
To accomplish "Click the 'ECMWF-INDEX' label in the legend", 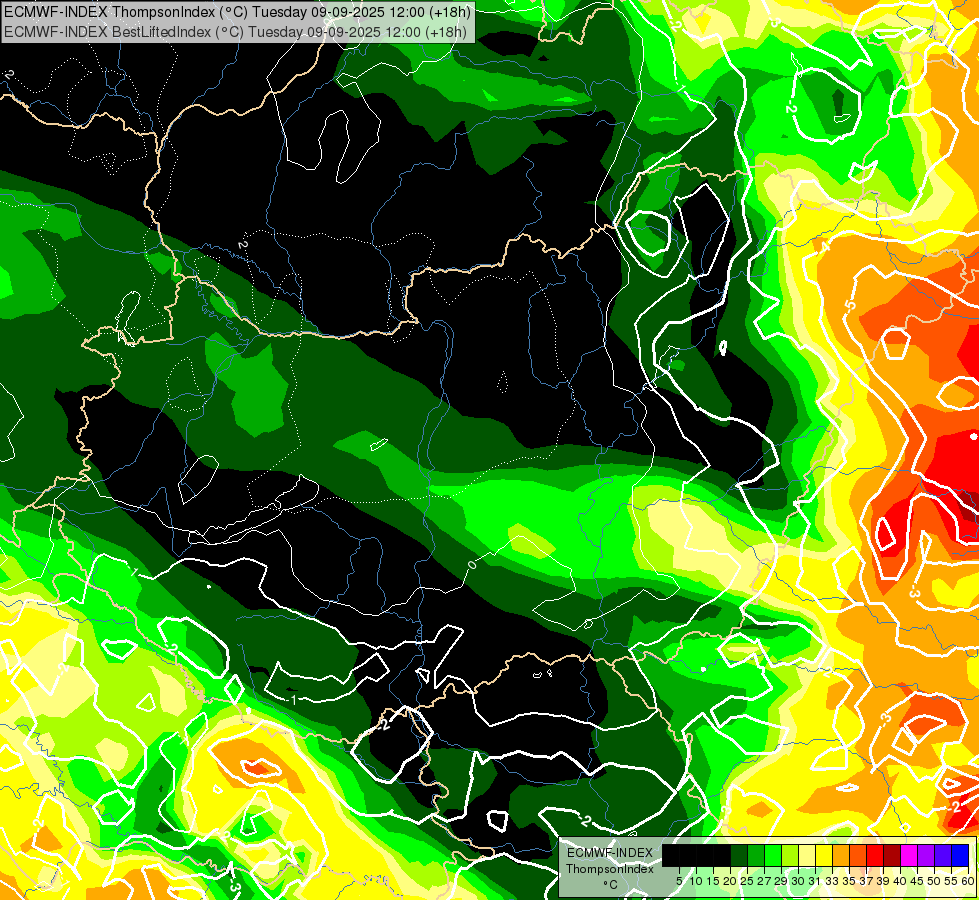I will [x=610, y=853].
